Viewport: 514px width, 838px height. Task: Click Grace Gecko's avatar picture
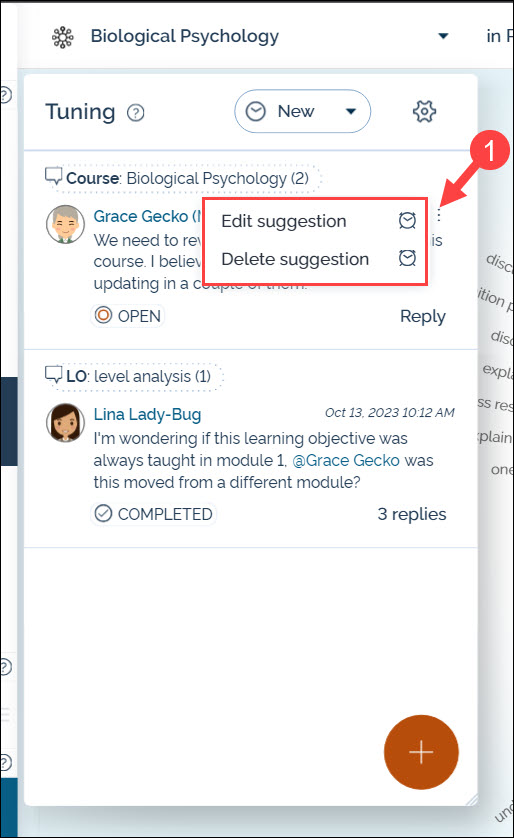pos(65,224)
